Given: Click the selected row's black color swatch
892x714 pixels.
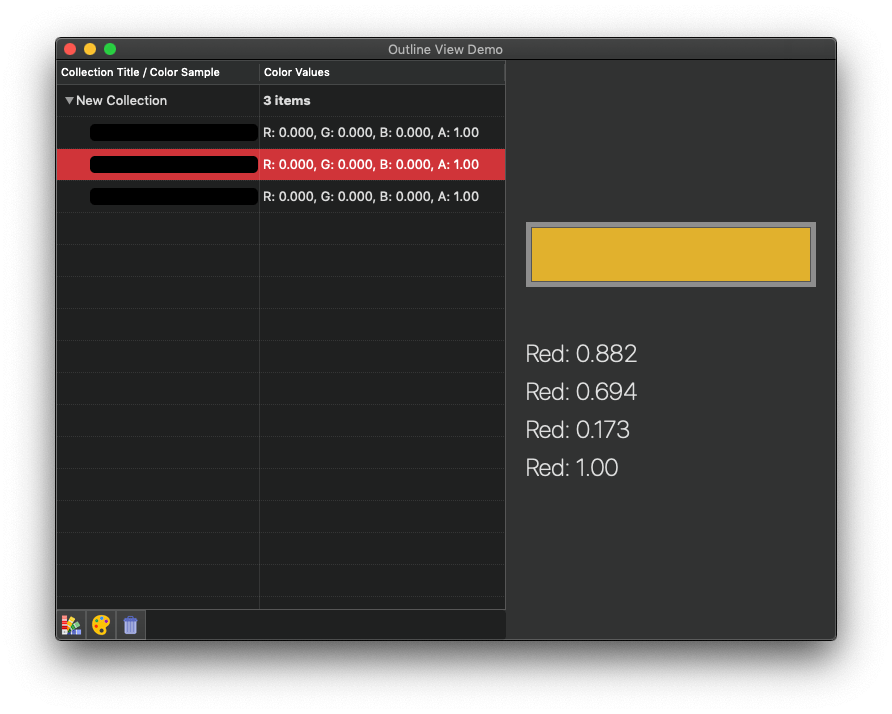Looking at the screenshot, I should pyautogui.click(x=174, y=165).
